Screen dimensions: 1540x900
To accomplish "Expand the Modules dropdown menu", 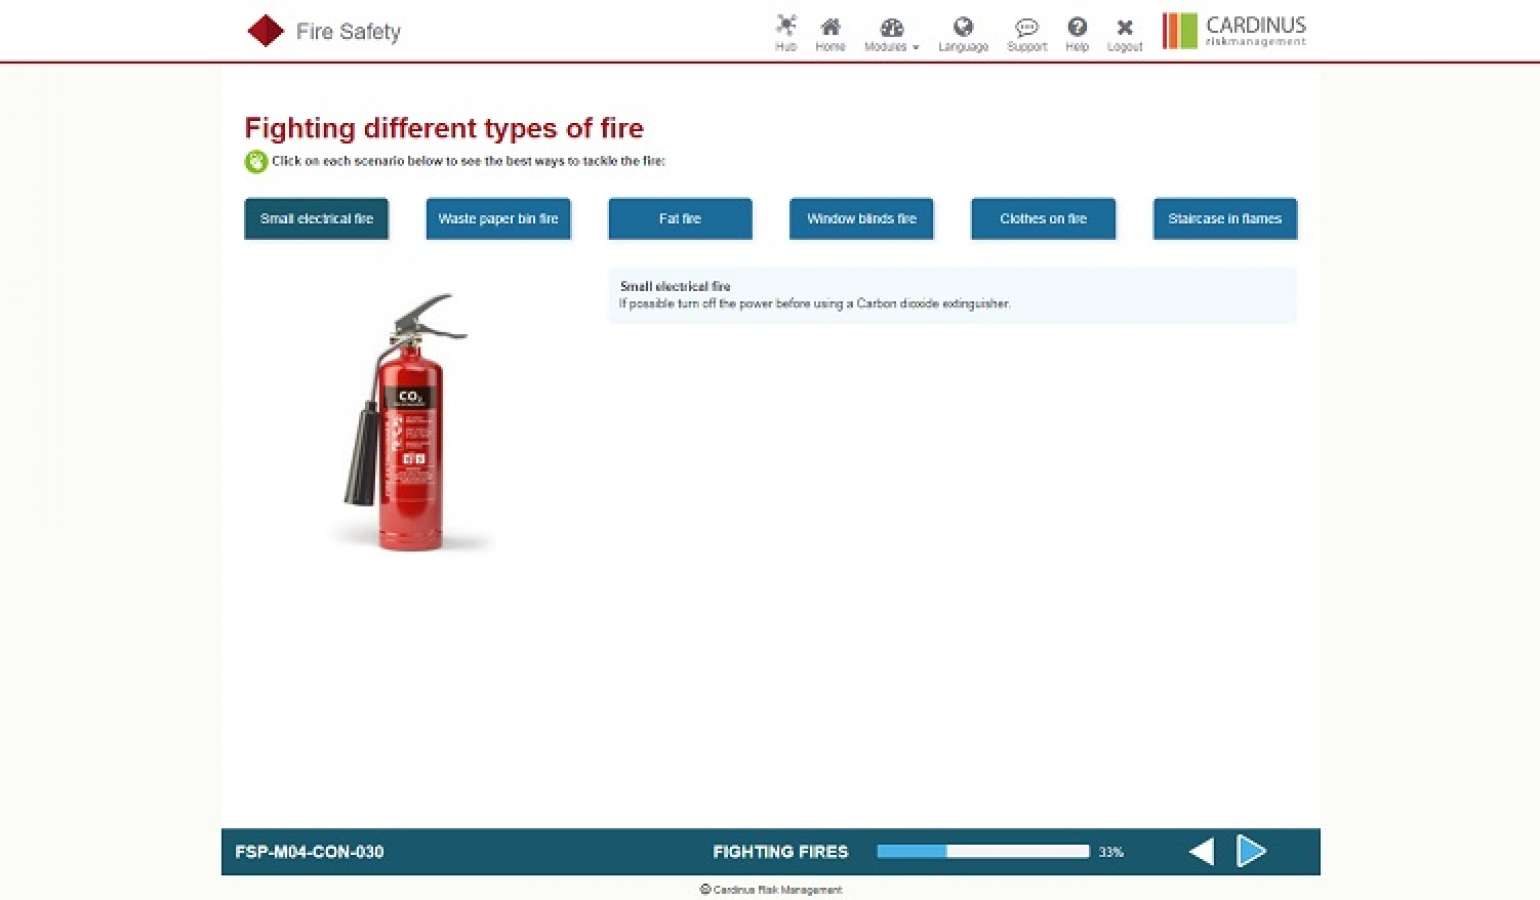I will pyautogui.click(x=891, y=32).
